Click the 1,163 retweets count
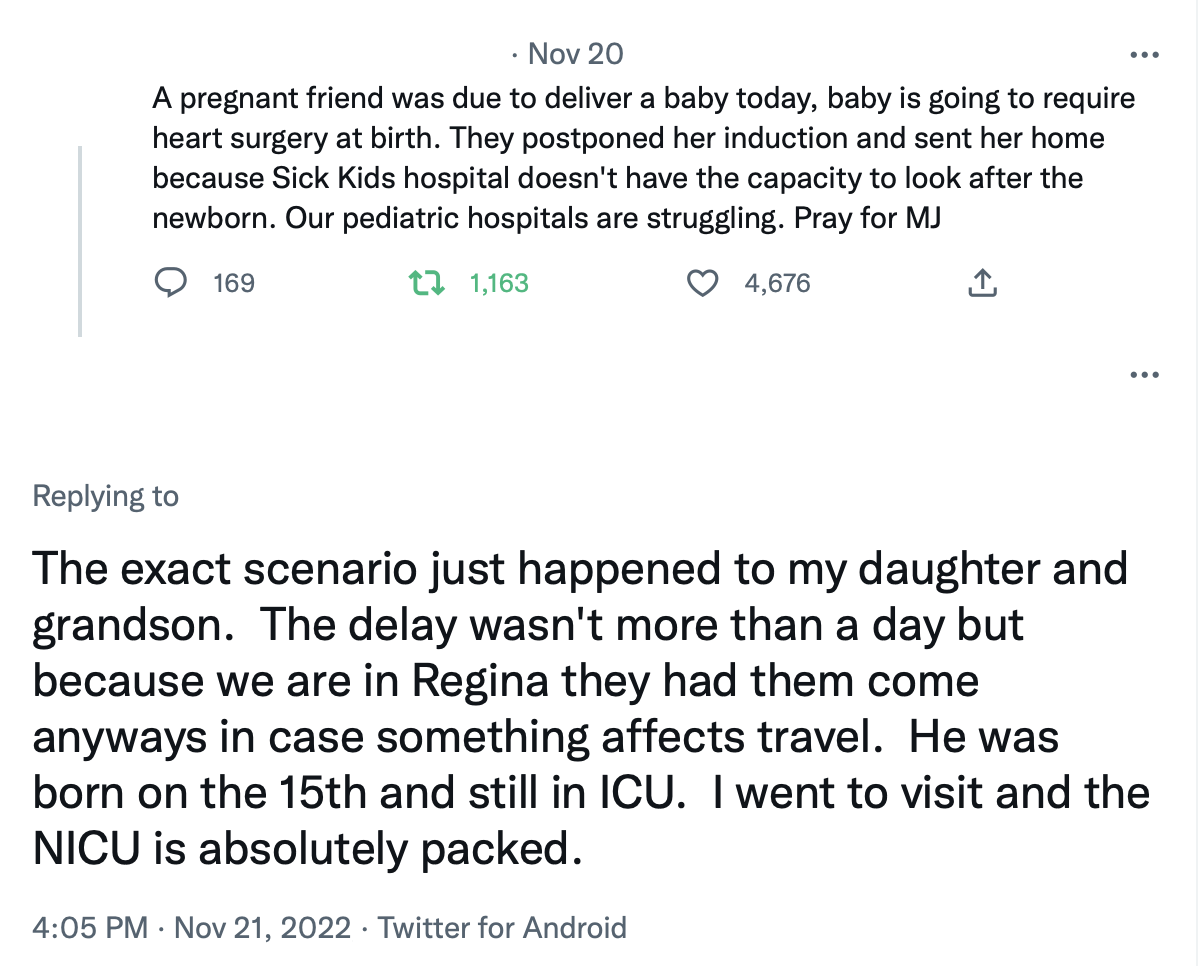The image size is (1200, 966). (498, 284)
